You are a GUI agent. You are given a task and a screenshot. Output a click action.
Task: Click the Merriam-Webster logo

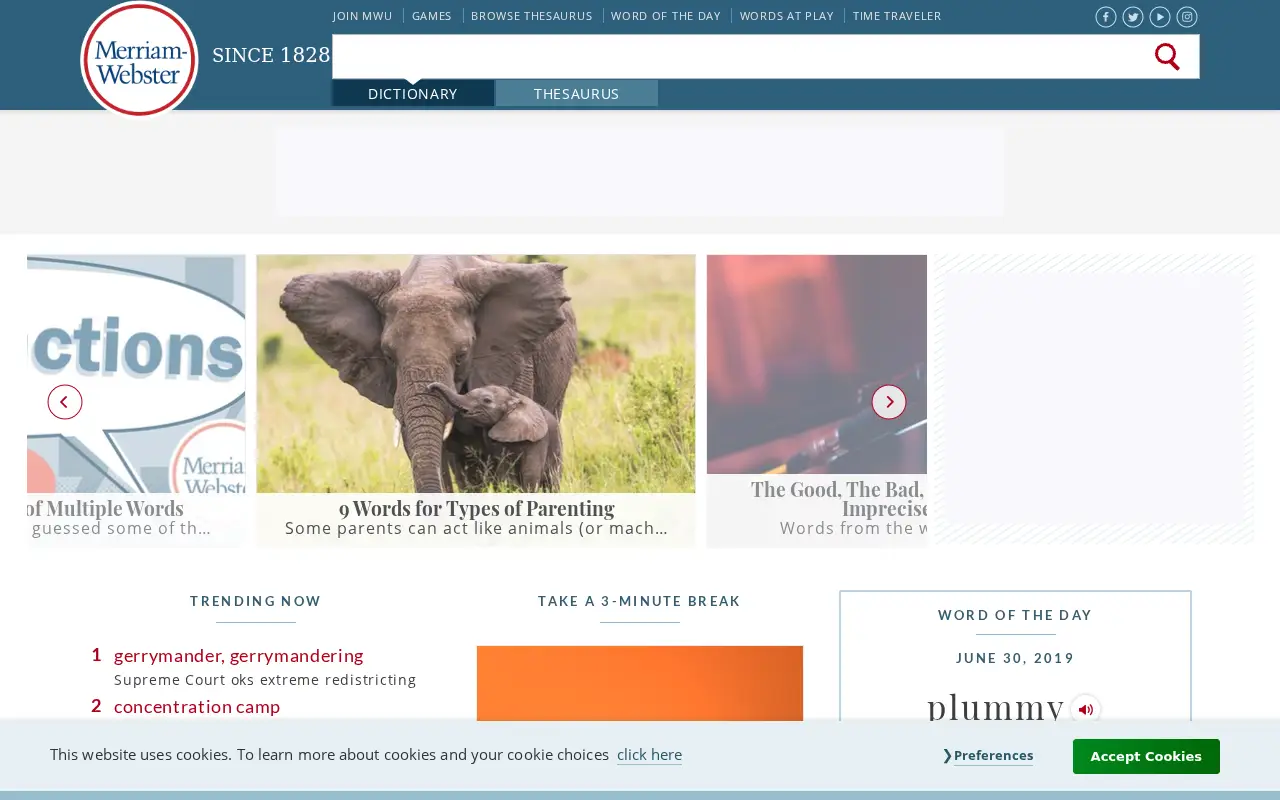(139, 59)
